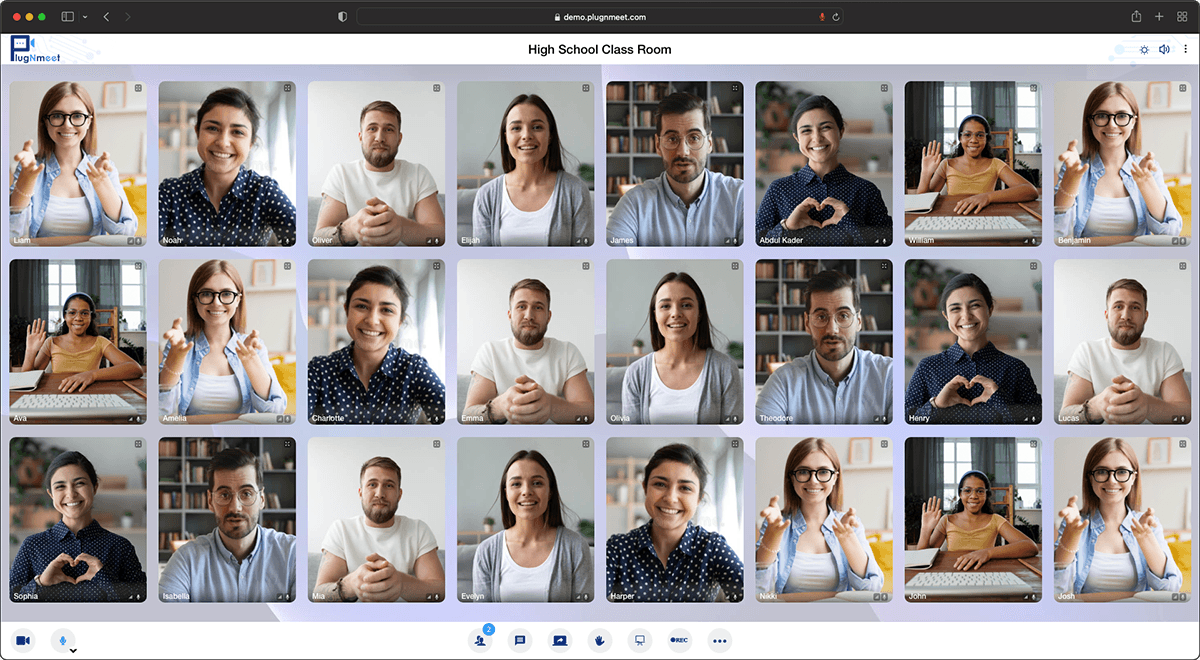Toggle the webcam on or off
The width and height of the screenshot is (1200, 660).
[23, 640]
